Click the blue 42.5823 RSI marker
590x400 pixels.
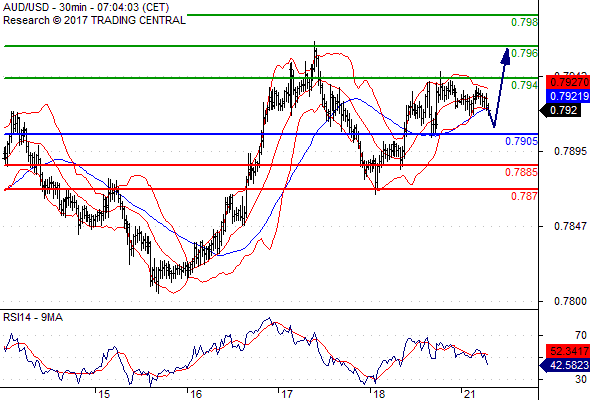click(x=564, y=365)
